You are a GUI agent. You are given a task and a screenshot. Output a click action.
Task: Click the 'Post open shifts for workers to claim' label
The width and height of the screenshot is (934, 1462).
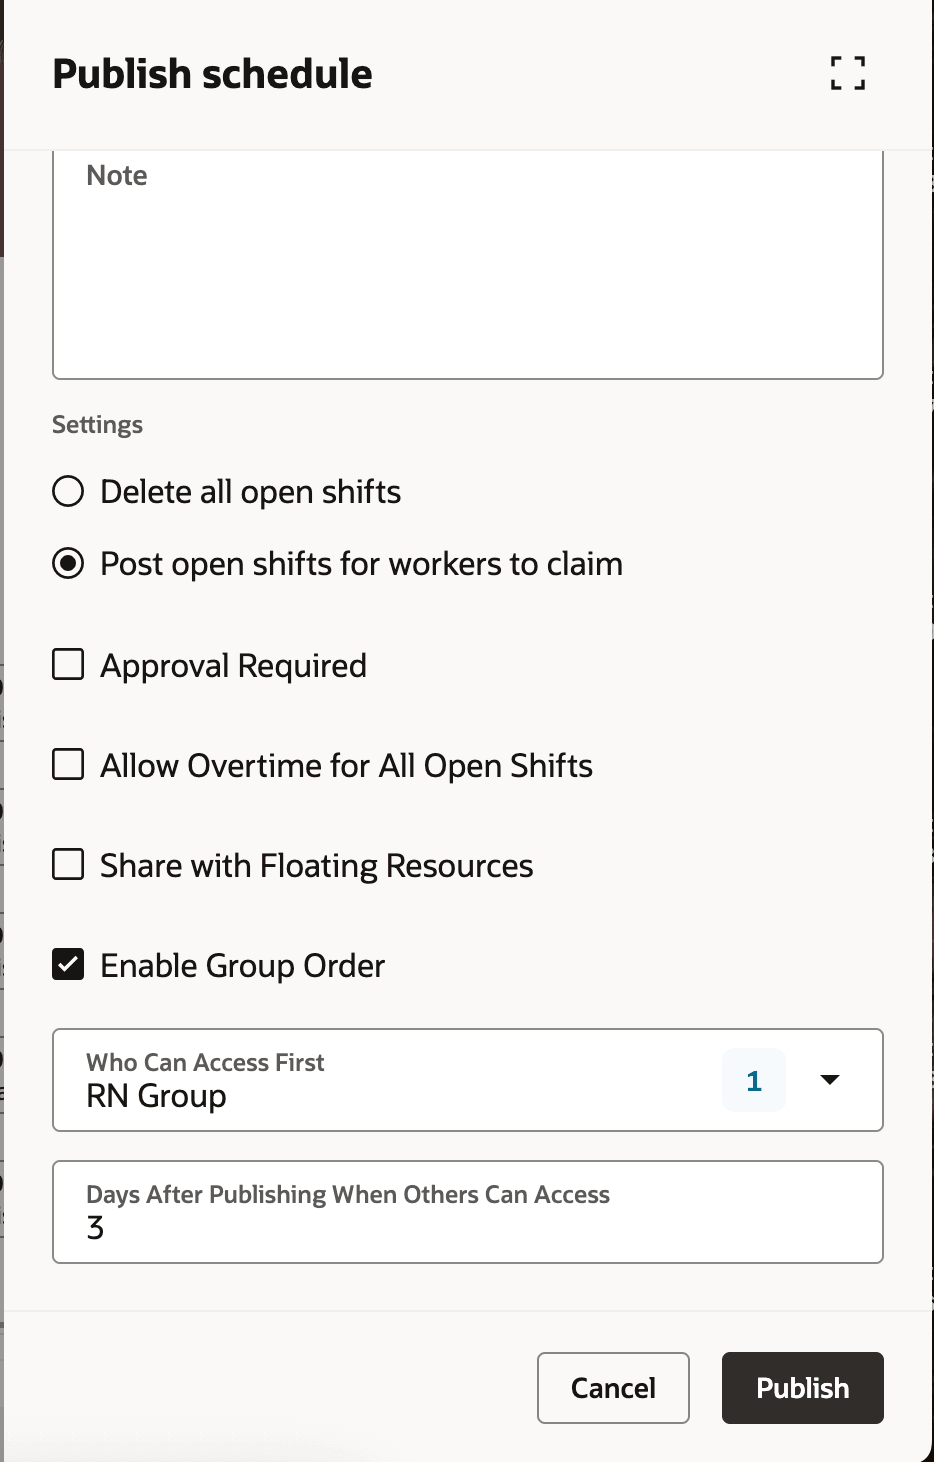[361, 564]
